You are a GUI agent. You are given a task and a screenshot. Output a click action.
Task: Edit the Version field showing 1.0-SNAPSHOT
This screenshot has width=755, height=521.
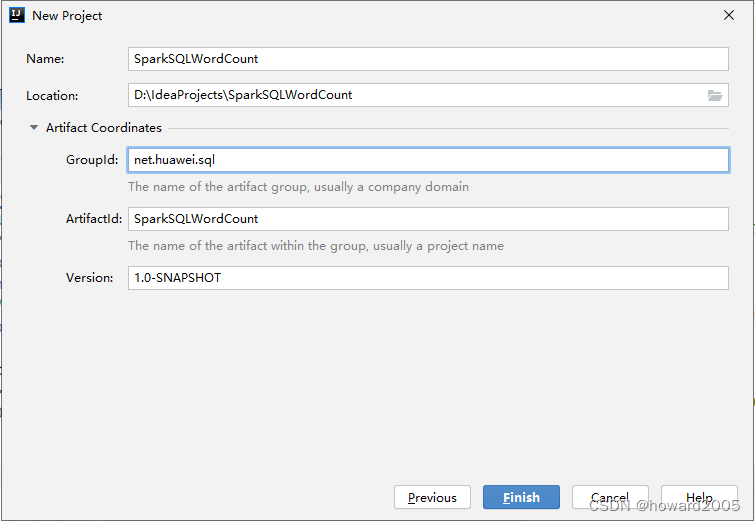[428, 278]
